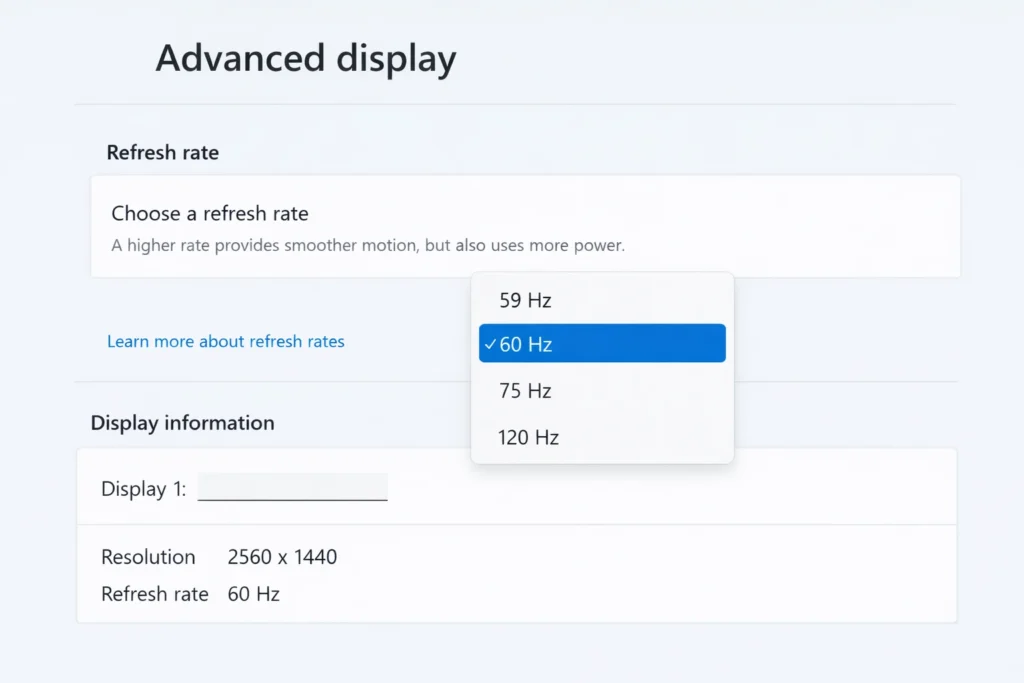Click inside the open refresh rate flyout
1024x683 pixels.
[601, 368]
